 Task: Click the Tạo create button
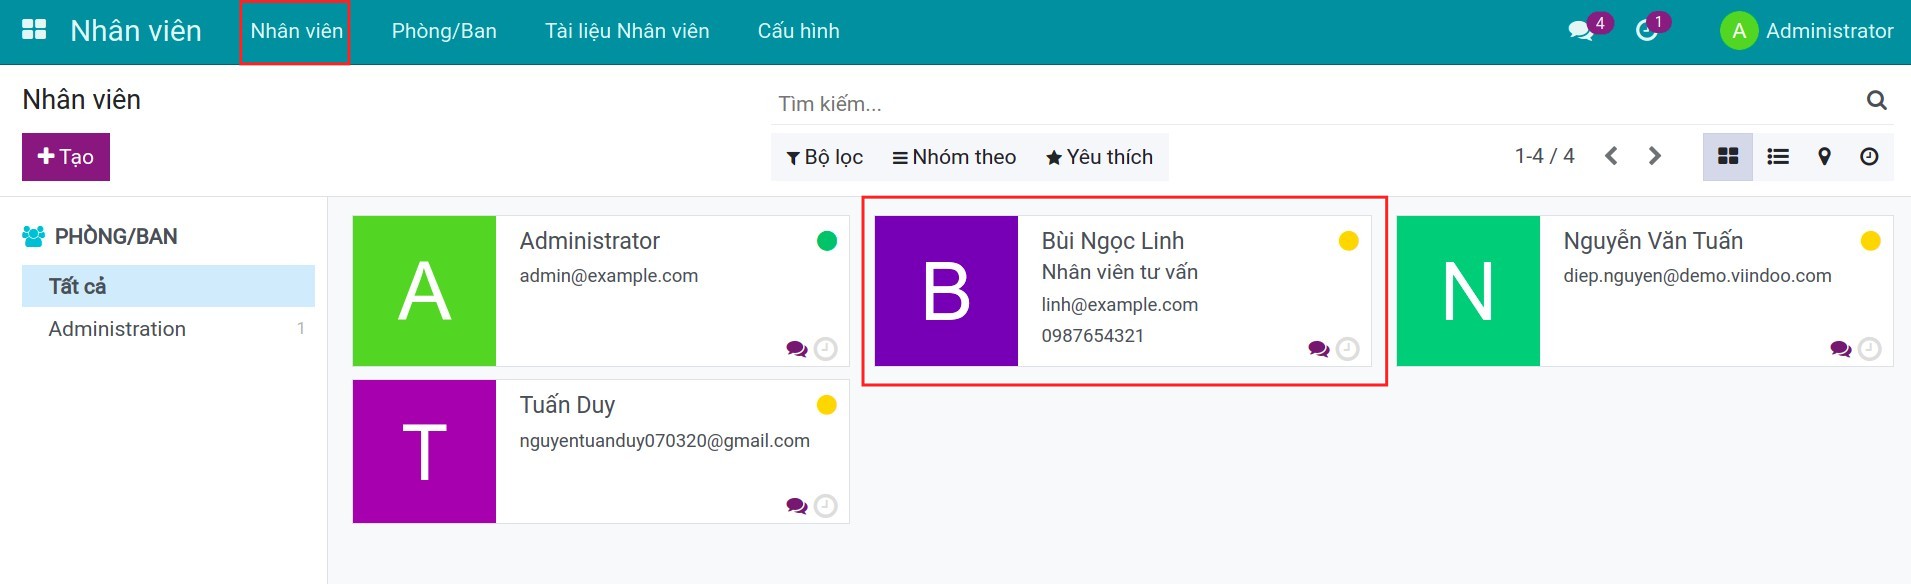pos(66,157)
